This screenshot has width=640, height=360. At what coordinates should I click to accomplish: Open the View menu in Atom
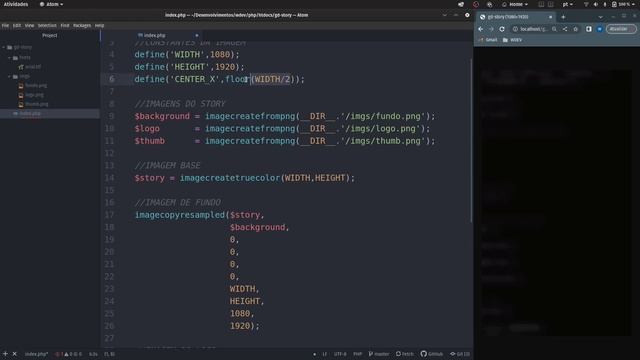click(x=29, y=25)
